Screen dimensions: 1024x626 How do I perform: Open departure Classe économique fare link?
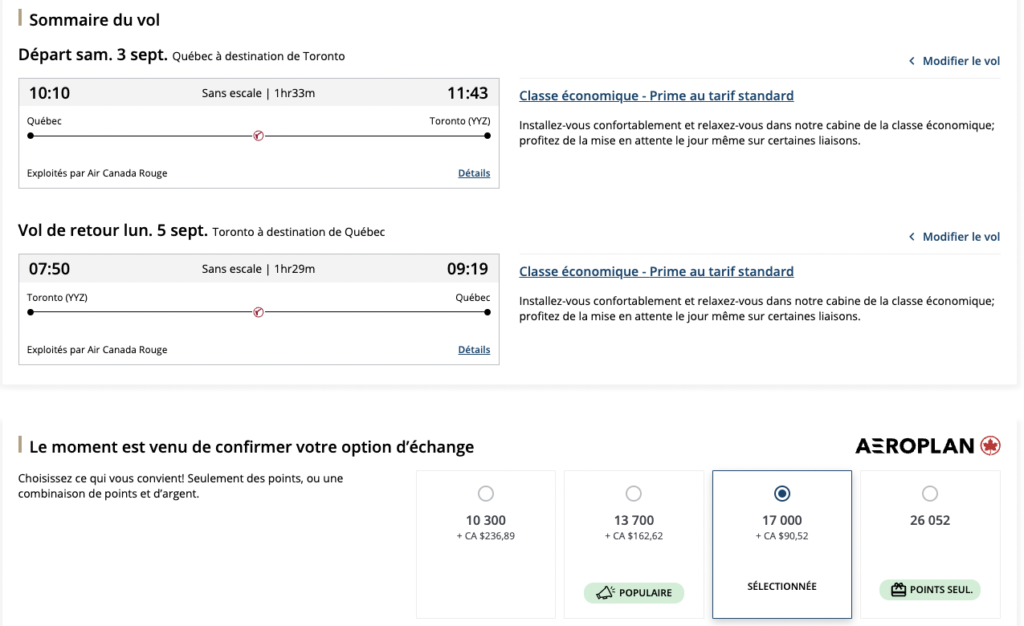pos(656,96)
